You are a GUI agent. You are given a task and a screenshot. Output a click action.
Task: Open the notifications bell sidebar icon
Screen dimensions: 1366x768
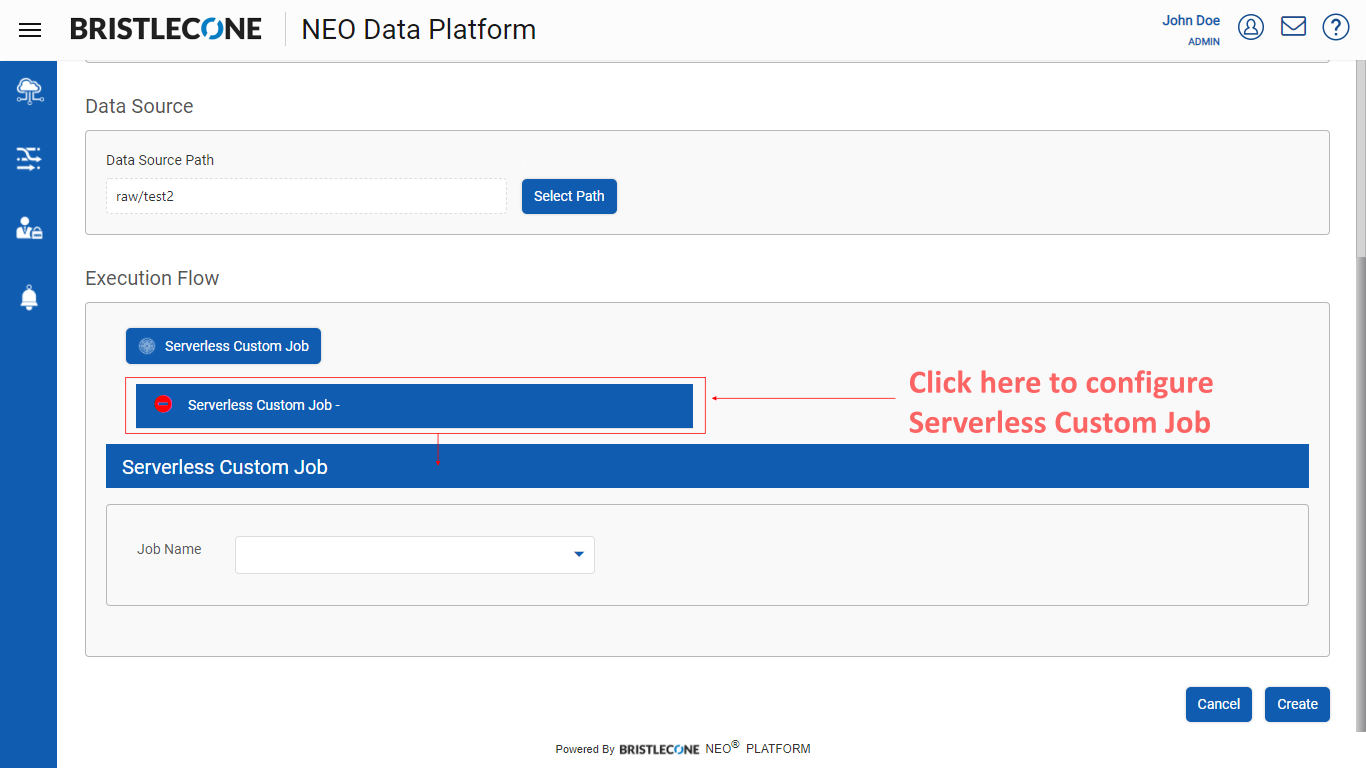29,297
